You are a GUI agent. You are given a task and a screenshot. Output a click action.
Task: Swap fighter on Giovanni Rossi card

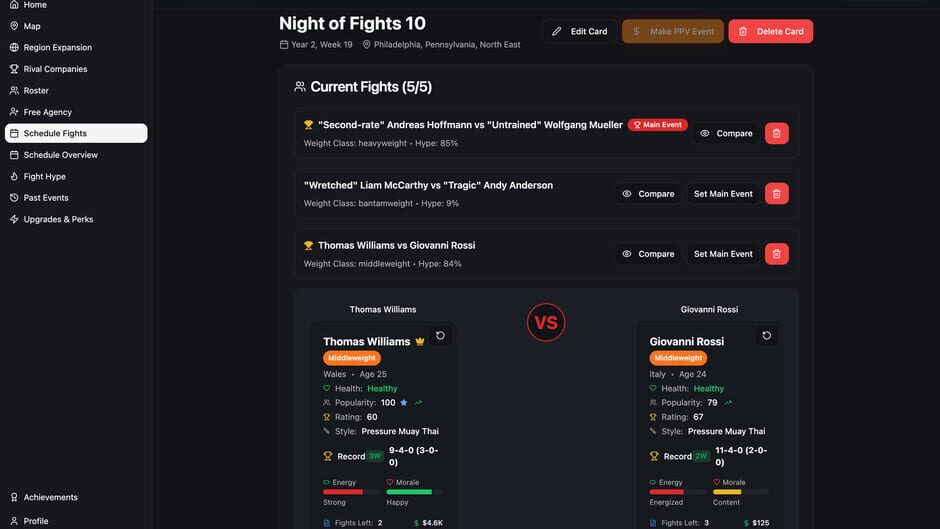pos(767,336)
